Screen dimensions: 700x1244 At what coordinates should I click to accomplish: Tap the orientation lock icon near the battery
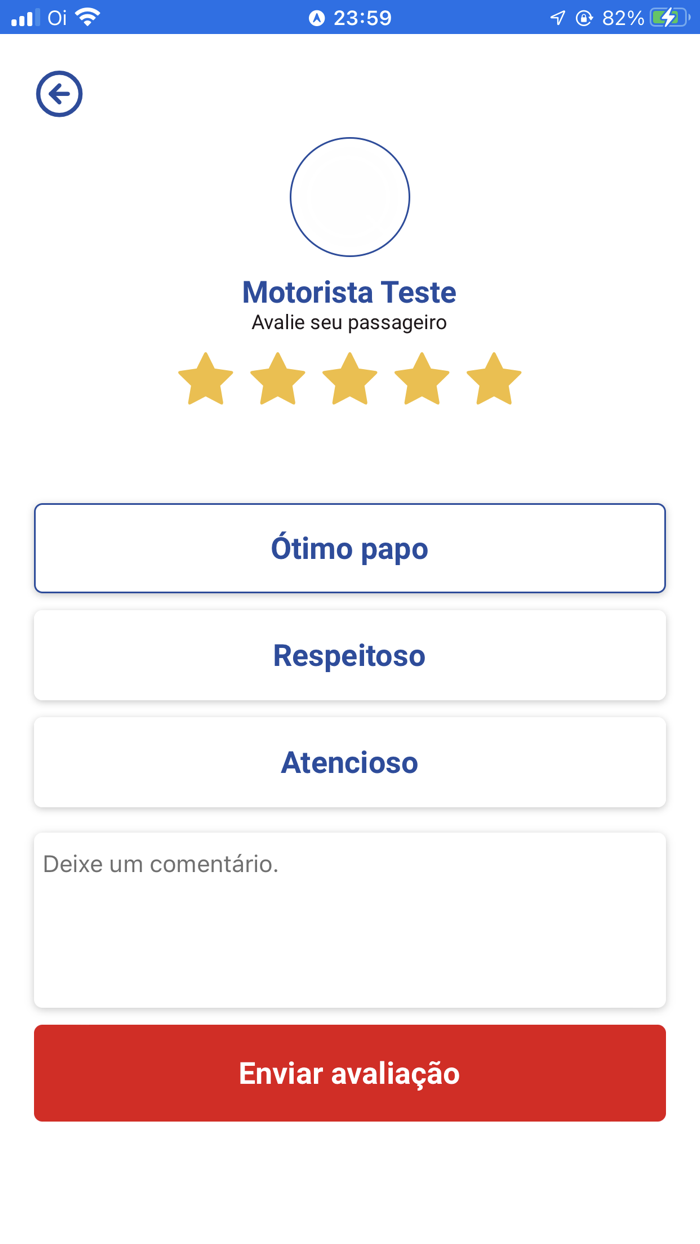[x=584, y=17]
